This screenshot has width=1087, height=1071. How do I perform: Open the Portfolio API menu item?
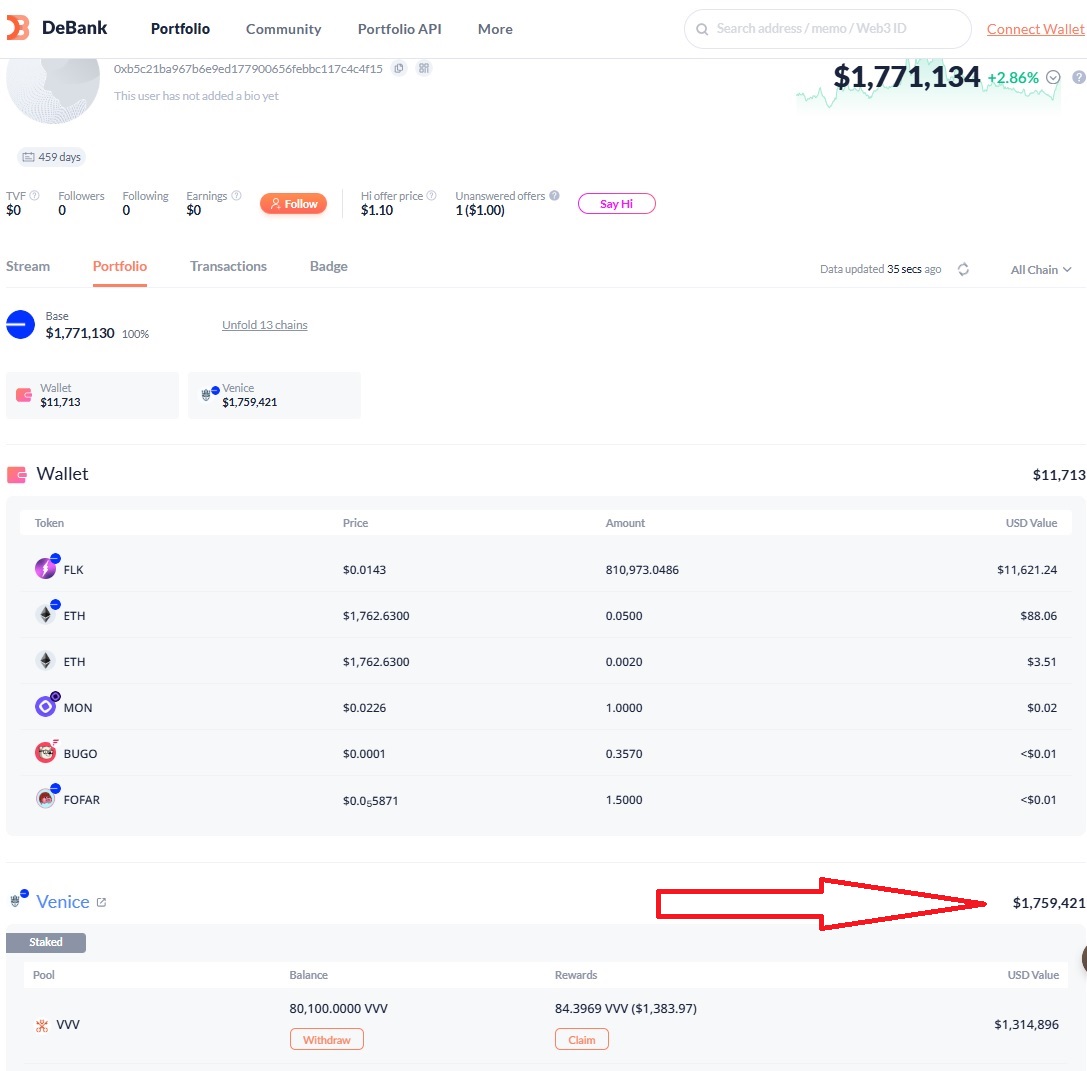pos(399,29)
